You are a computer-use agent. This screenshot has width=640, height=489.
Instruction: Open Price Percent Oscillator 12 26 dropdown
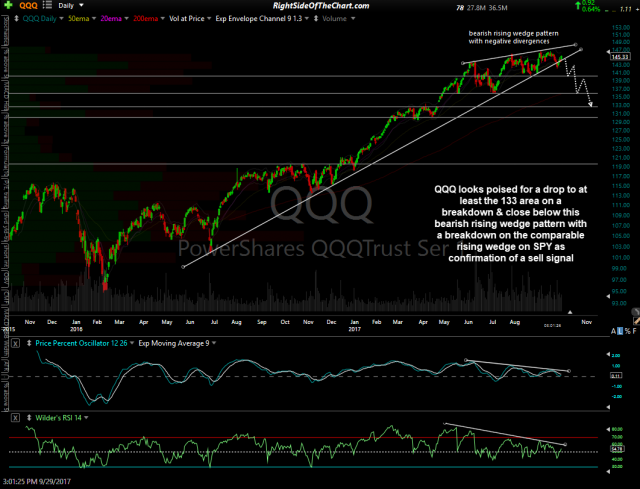pos(131,343)
